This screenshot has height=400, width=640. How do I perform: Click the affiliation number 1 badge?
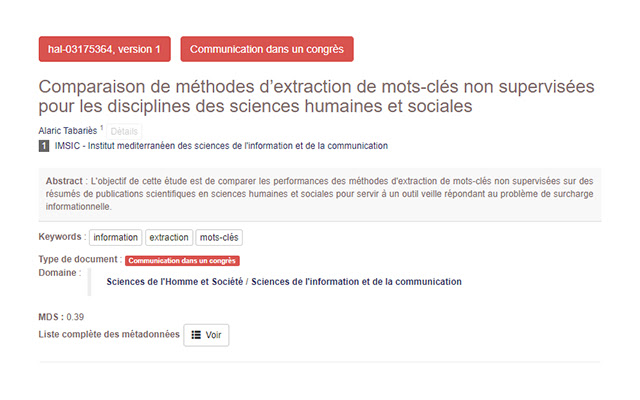point(44,146)
